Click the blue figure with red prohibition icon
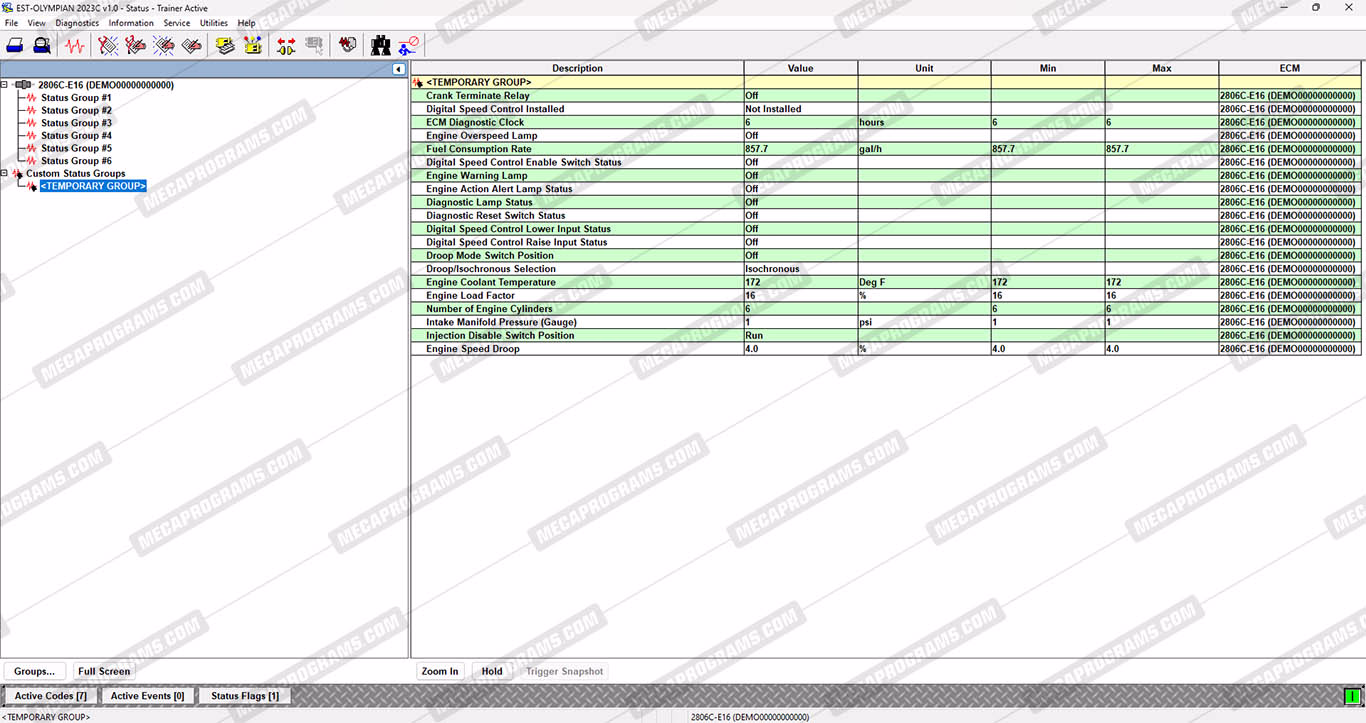The width and height of the screenshot is (1366, 723). (x=408, y=45)
